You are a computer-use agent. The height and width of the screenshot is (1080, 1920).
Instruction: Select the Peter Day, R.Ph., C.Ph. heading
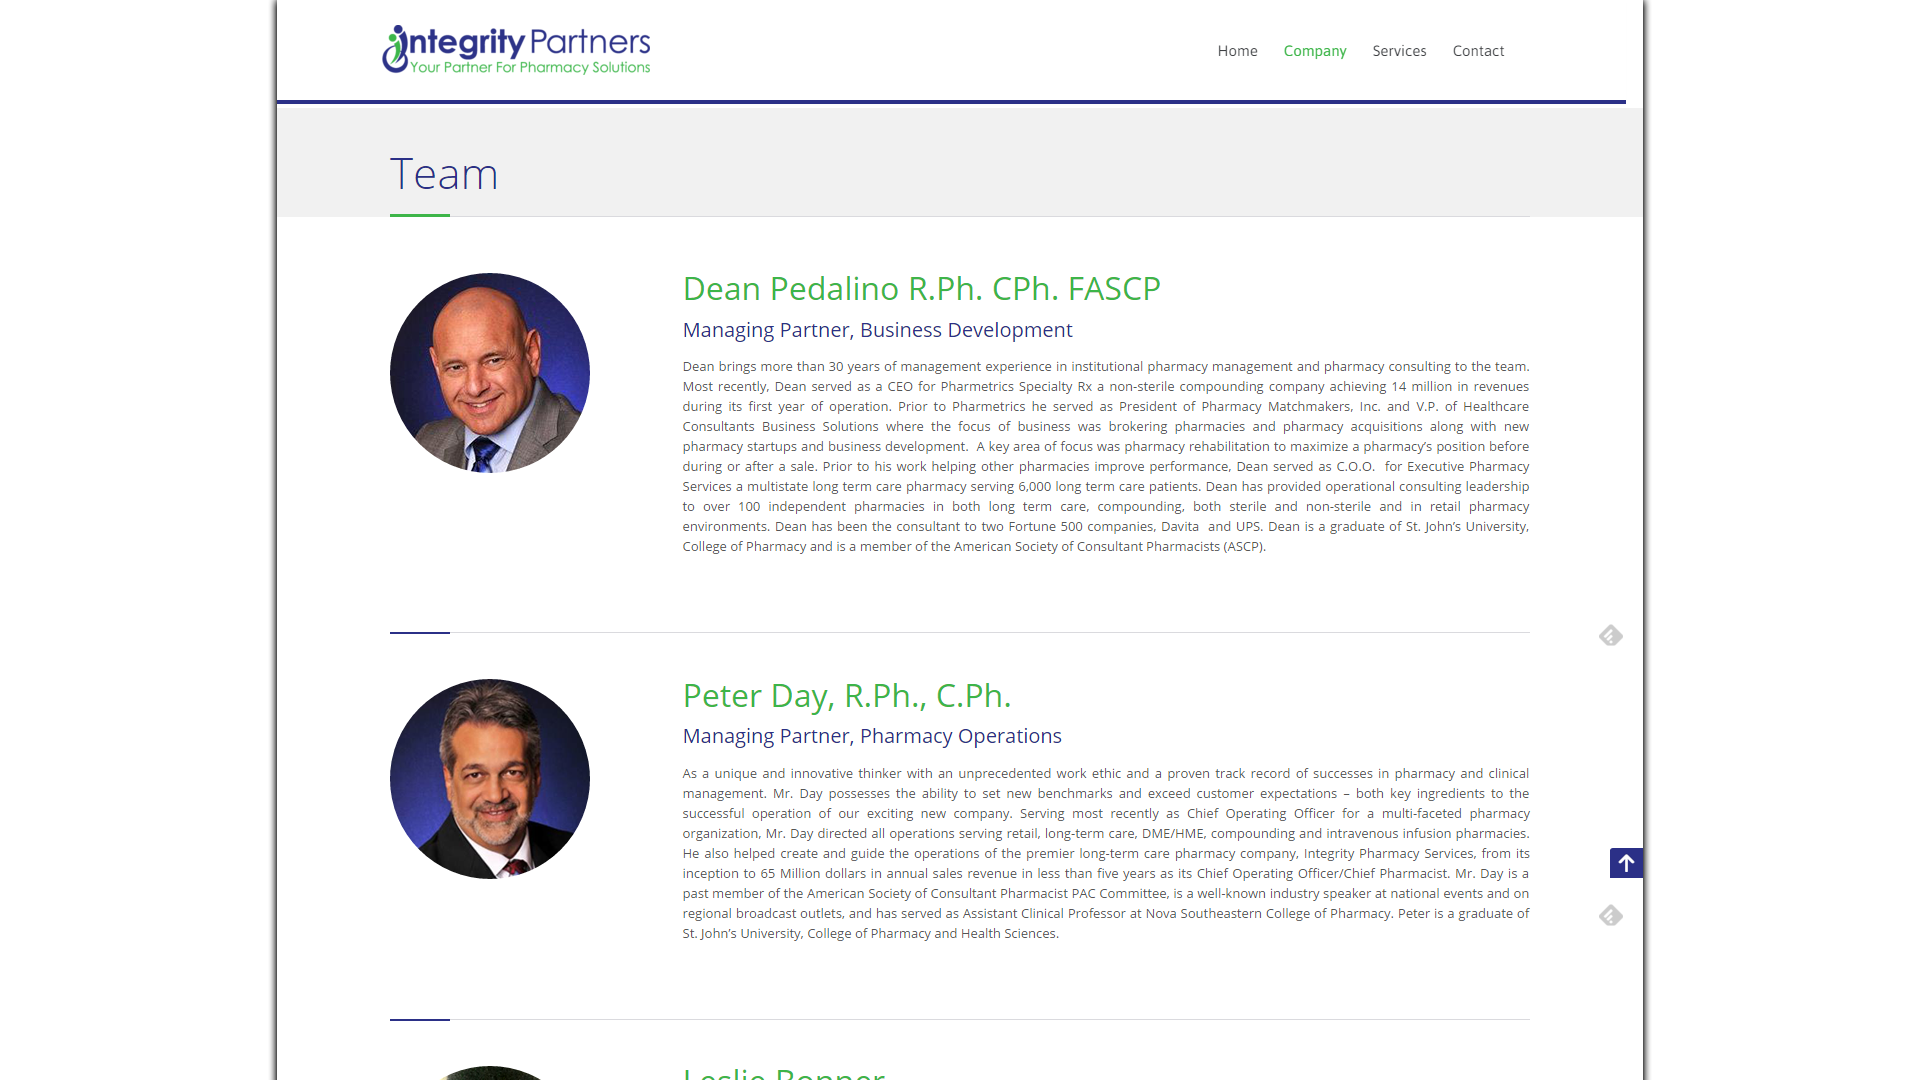click(847, 696)
